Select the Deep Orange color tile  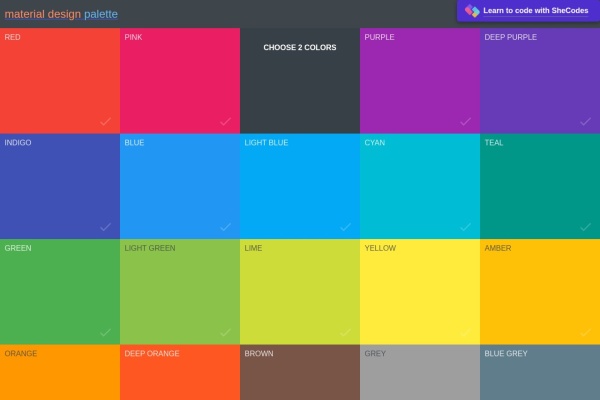[180, 372]
